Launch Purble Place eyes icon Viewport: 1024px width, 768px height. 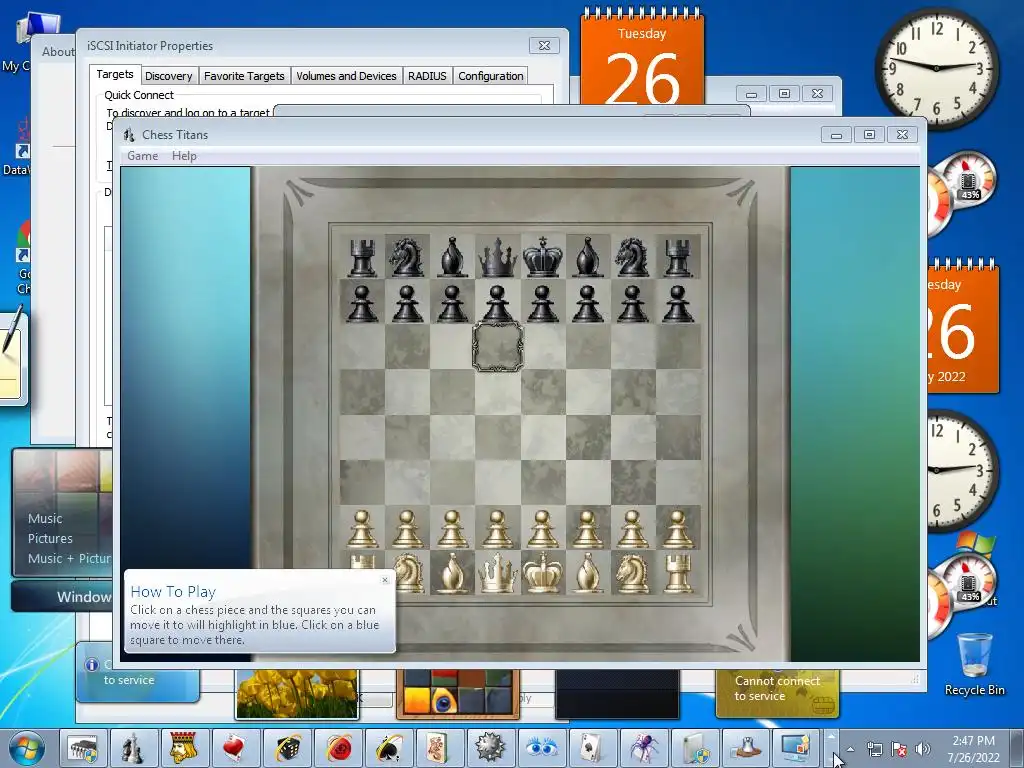coord(541,748)
